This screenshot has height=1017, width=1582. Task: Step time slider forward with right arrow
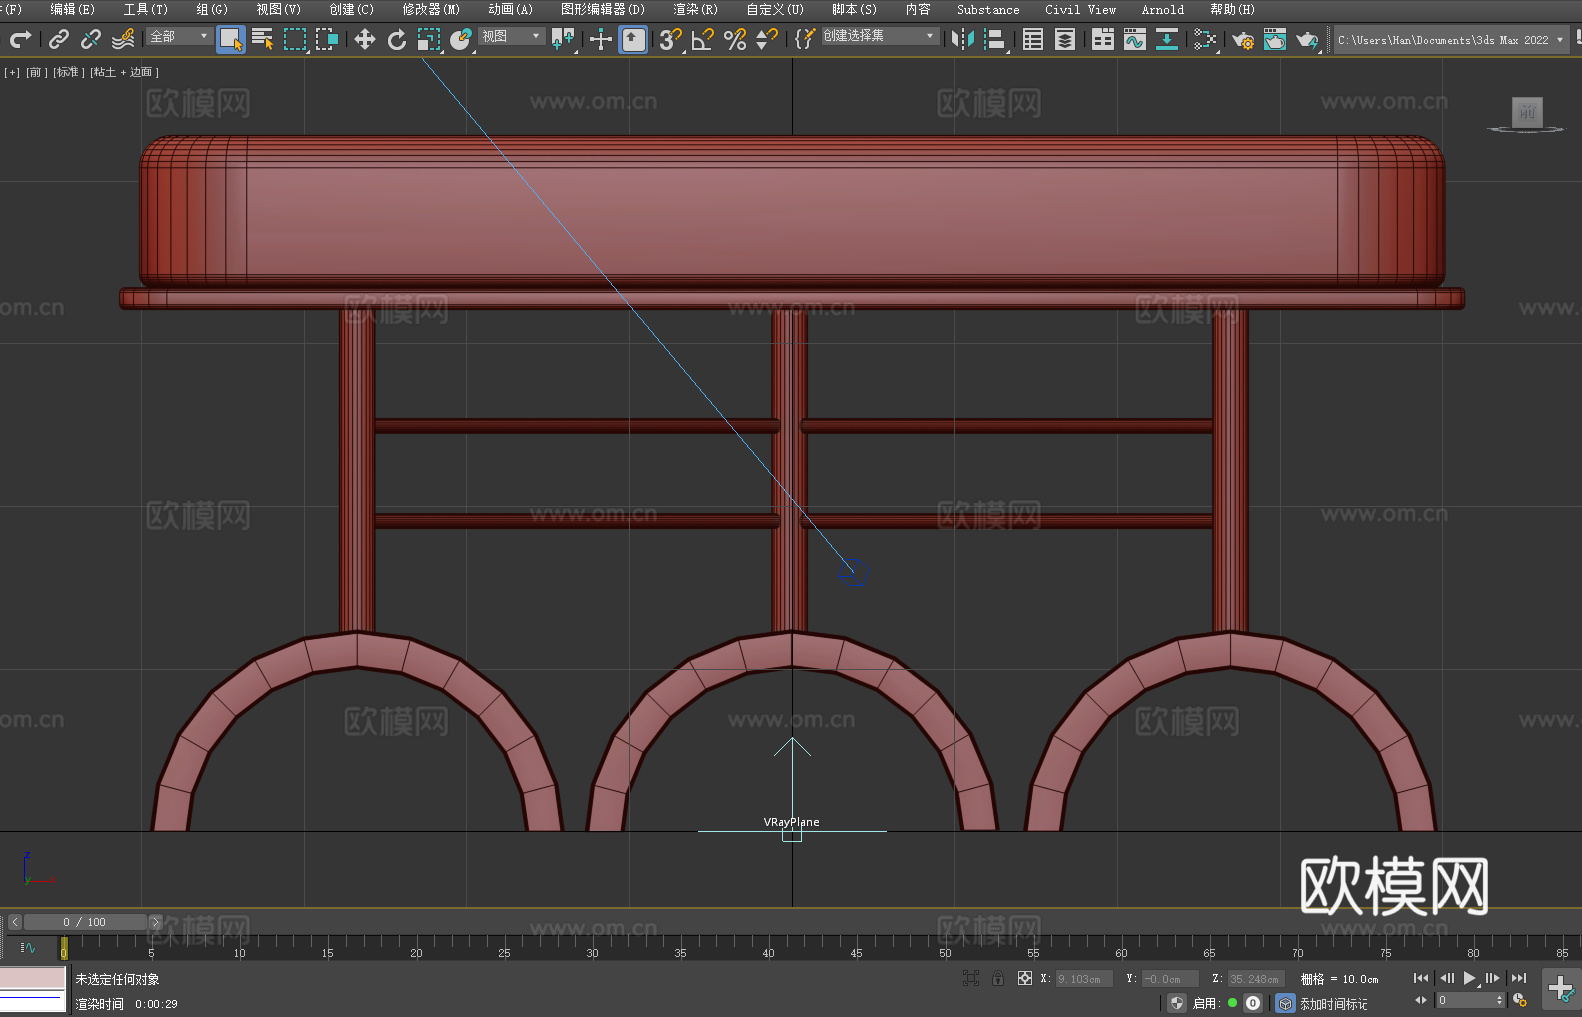(x=155, y=922)
